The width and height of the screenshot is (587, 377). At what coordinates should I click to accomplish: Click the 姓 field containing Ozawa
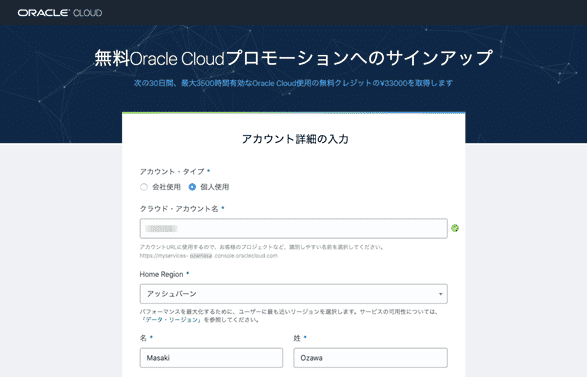tap(370, 358)
